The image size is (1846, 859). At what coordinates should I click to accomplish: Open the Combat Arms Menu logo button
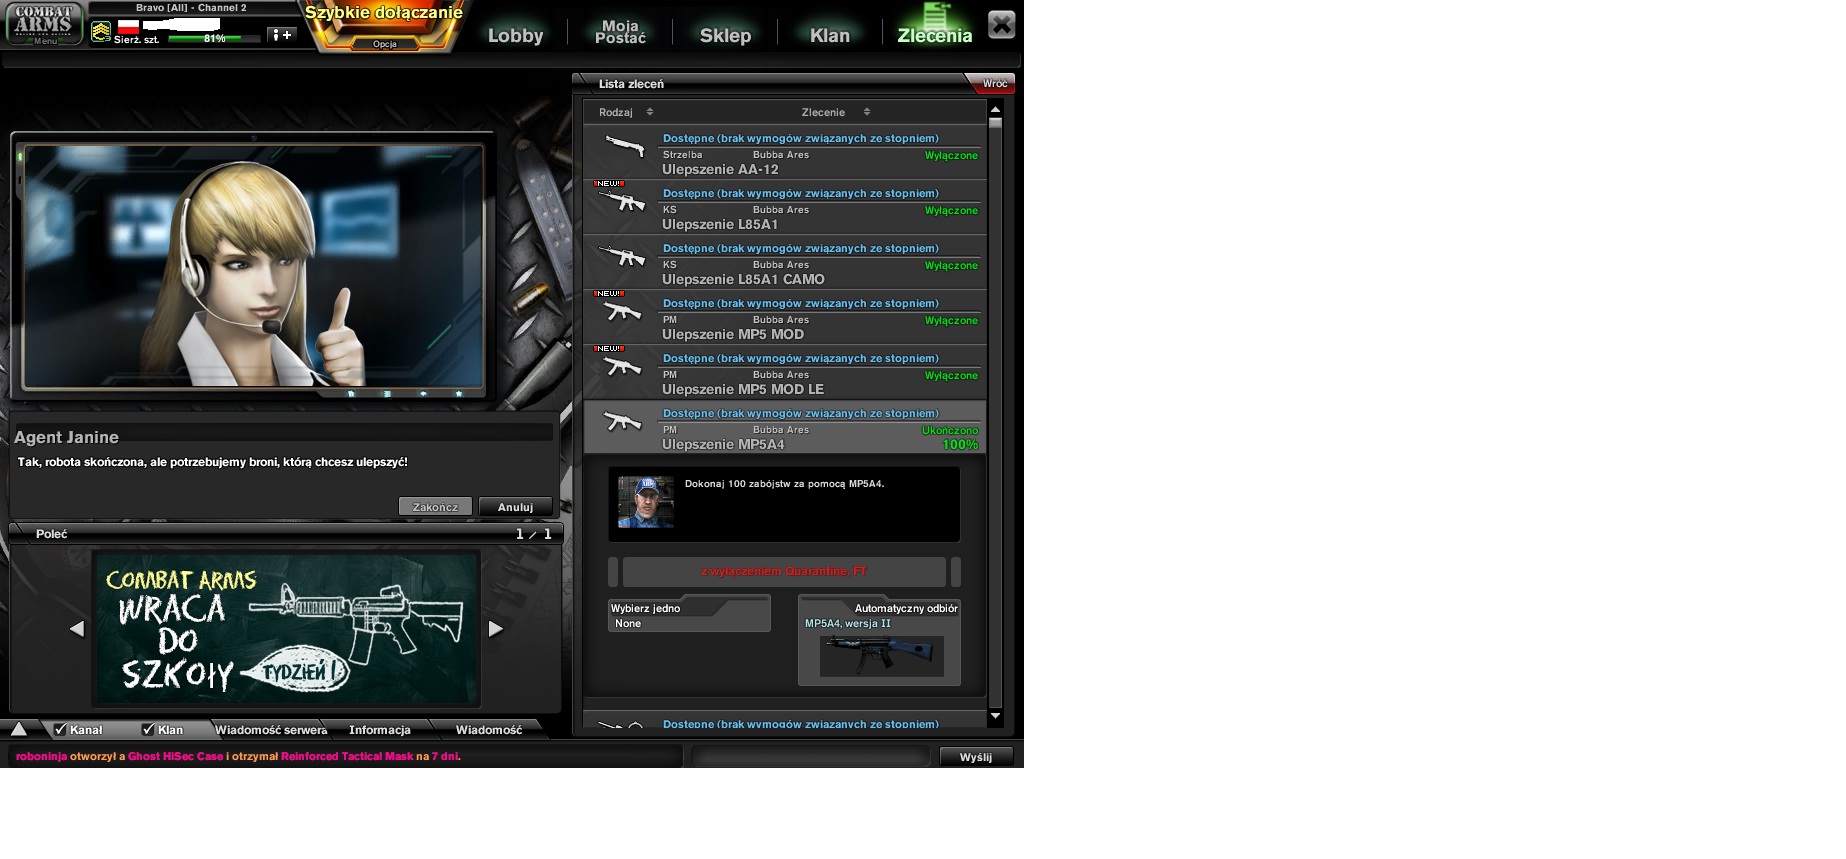click(x=44, y=24)
